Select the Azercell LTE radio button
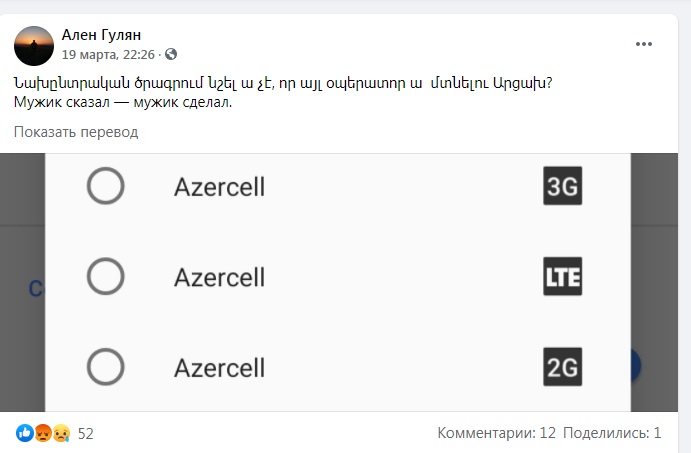This screenshot has width=691, height=453. tap(105, 276)
